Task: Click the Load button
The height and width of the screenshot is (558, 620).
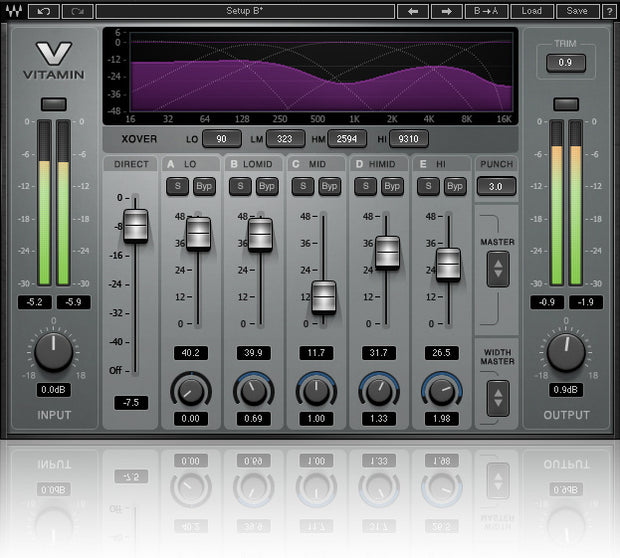Action: pyautogui.click(x=531, y=11)
